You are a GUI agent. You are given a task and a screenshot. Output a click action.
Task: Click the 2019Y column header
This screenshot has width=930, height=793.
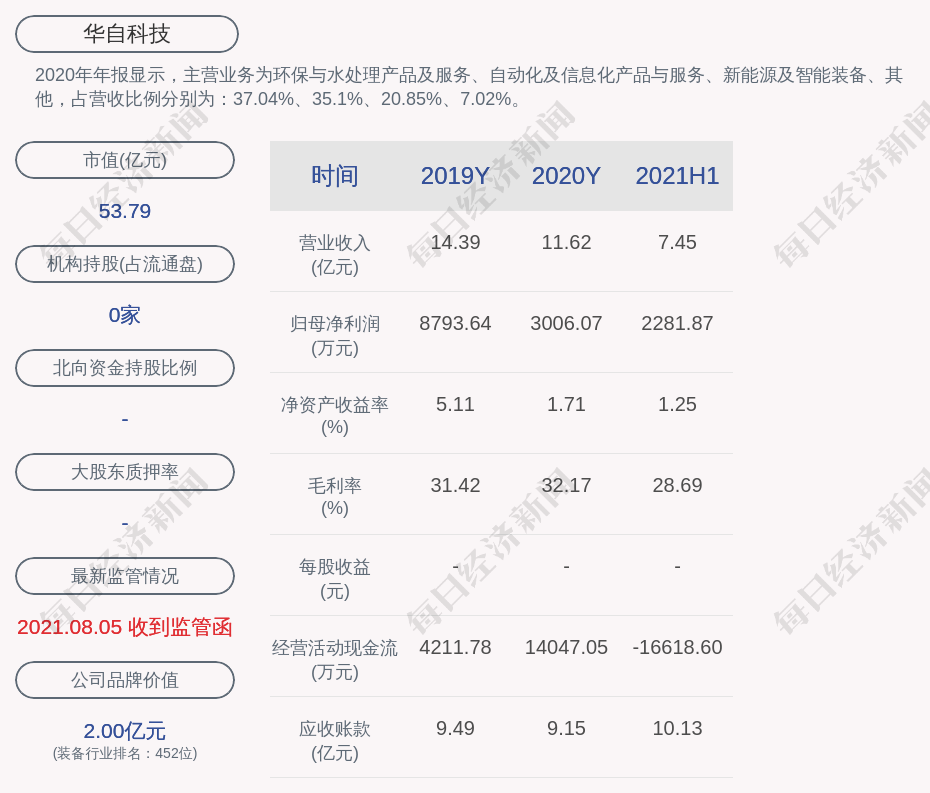[x=455, y=176]
